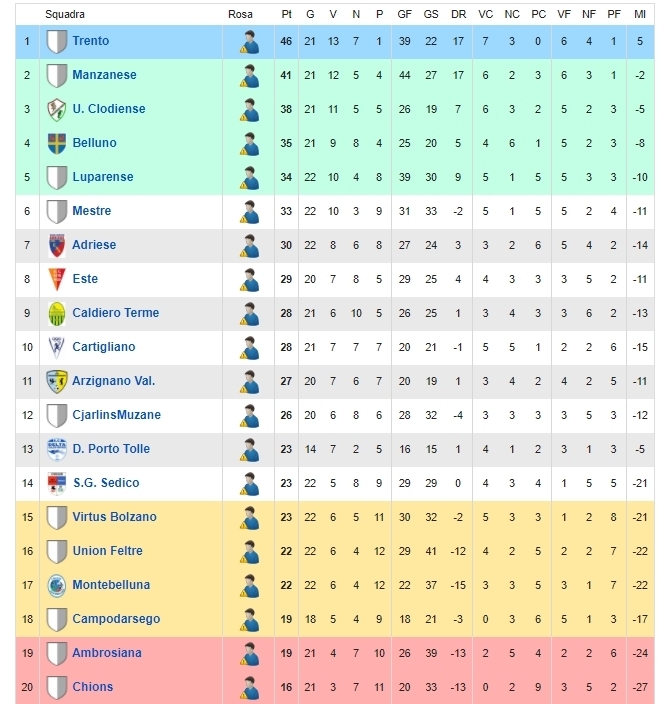The image size is (665, 704).
Task: Click the Arzignano Val. shield logo
Action: pyautogui.click(x=57, y=382)
